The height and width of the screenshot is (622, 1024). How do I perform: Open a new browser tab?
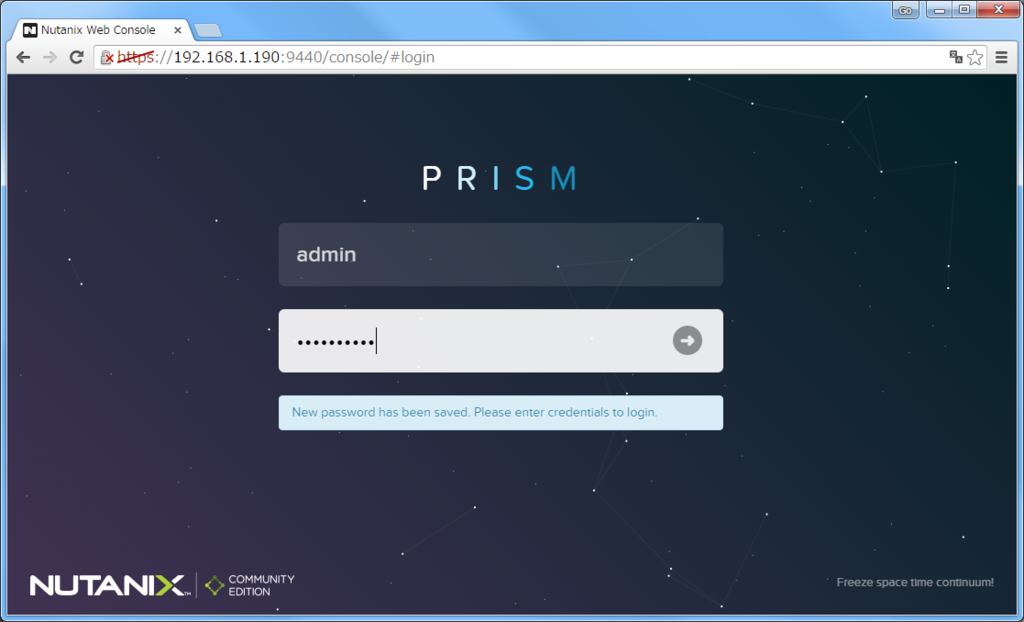208,31
